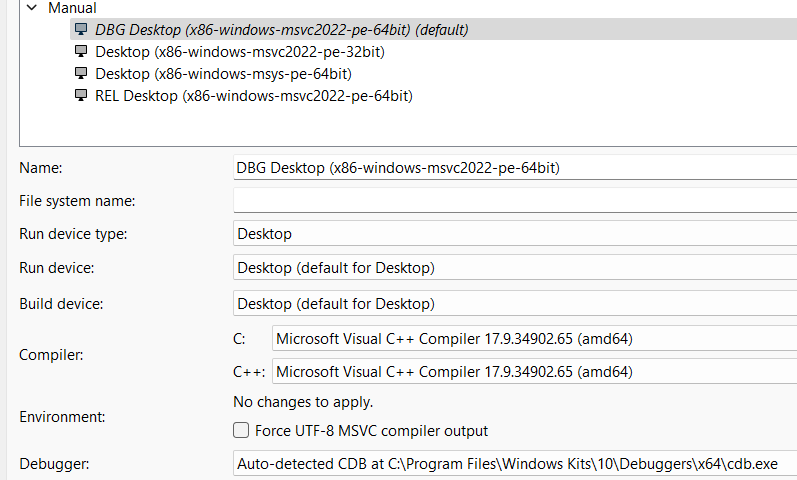Click monitor icon beside the msys Desktop kit
This screenshot has width=797, height=480.
tap(82, 74)
